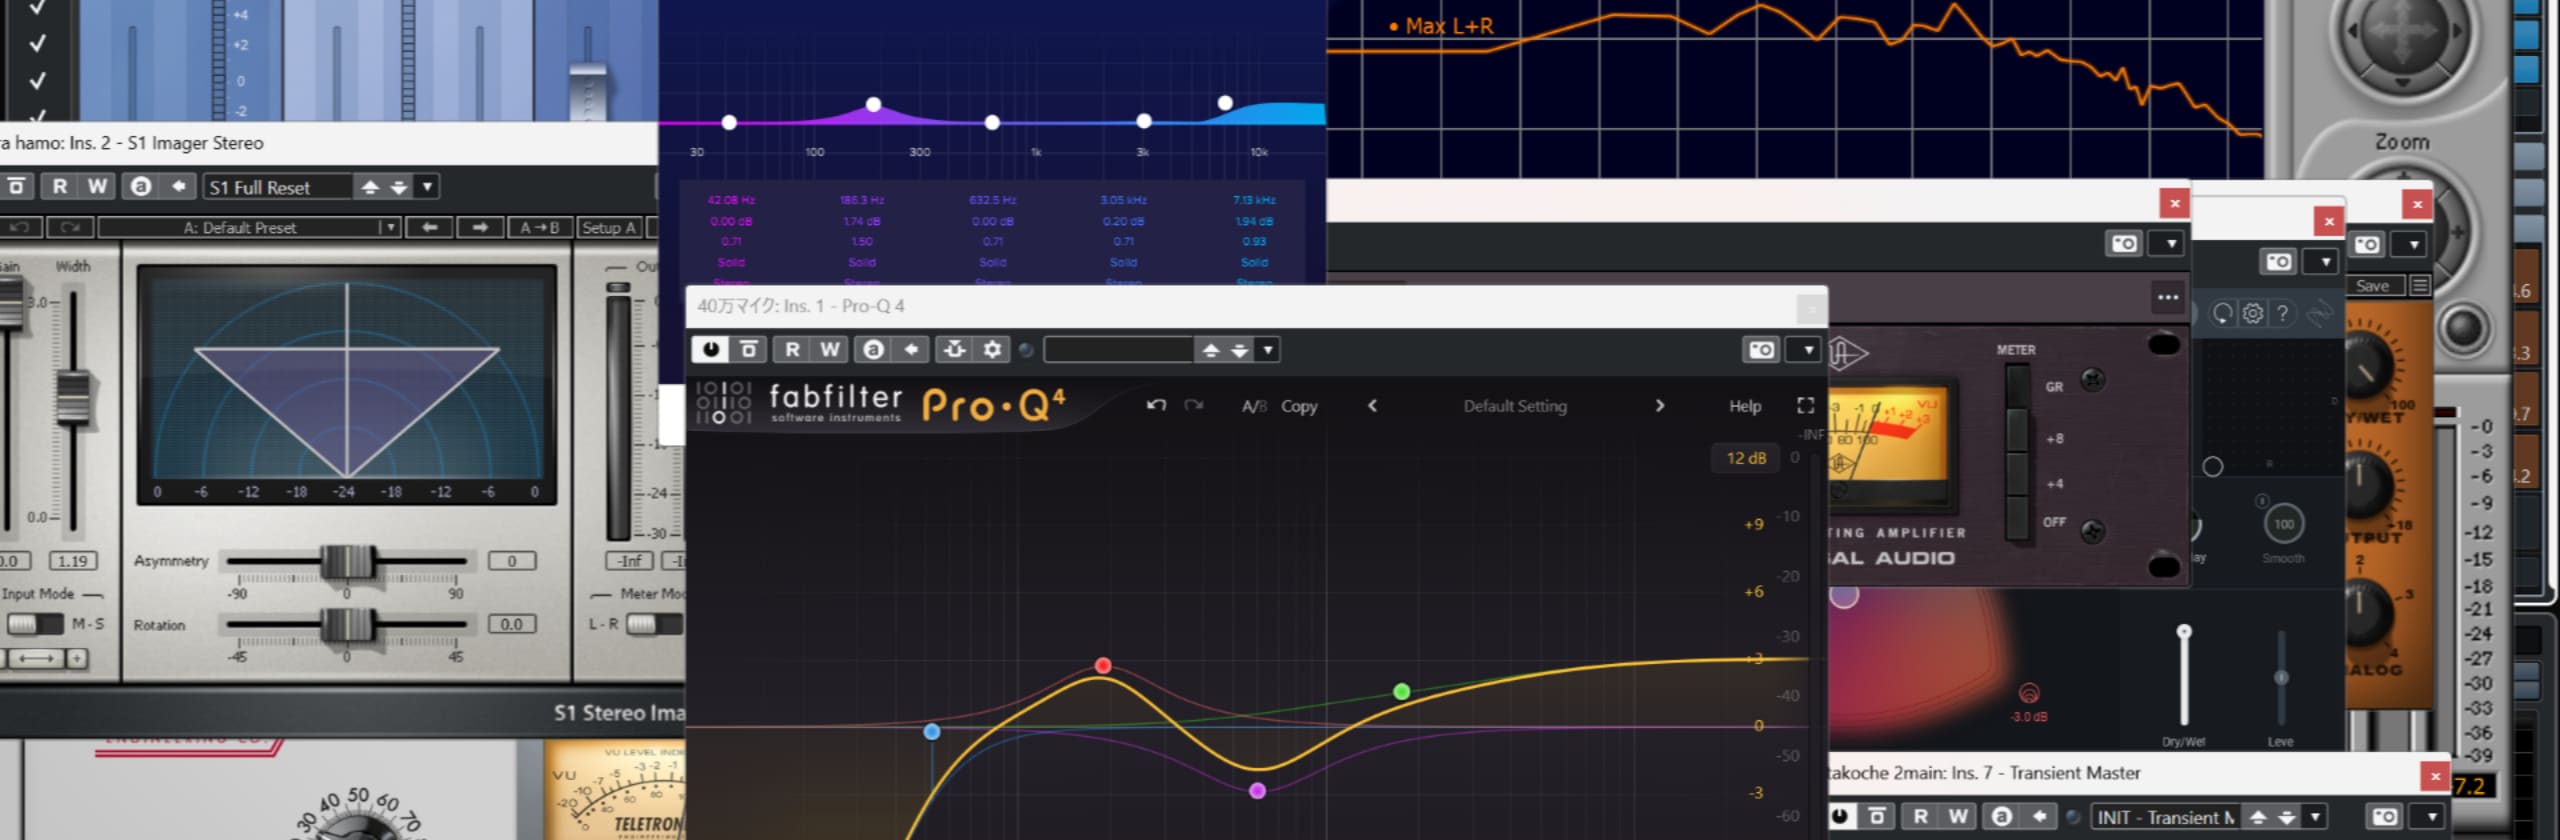
Task: Enable Read automation (R) in S1 Imager window
Action: pos(60,186)
